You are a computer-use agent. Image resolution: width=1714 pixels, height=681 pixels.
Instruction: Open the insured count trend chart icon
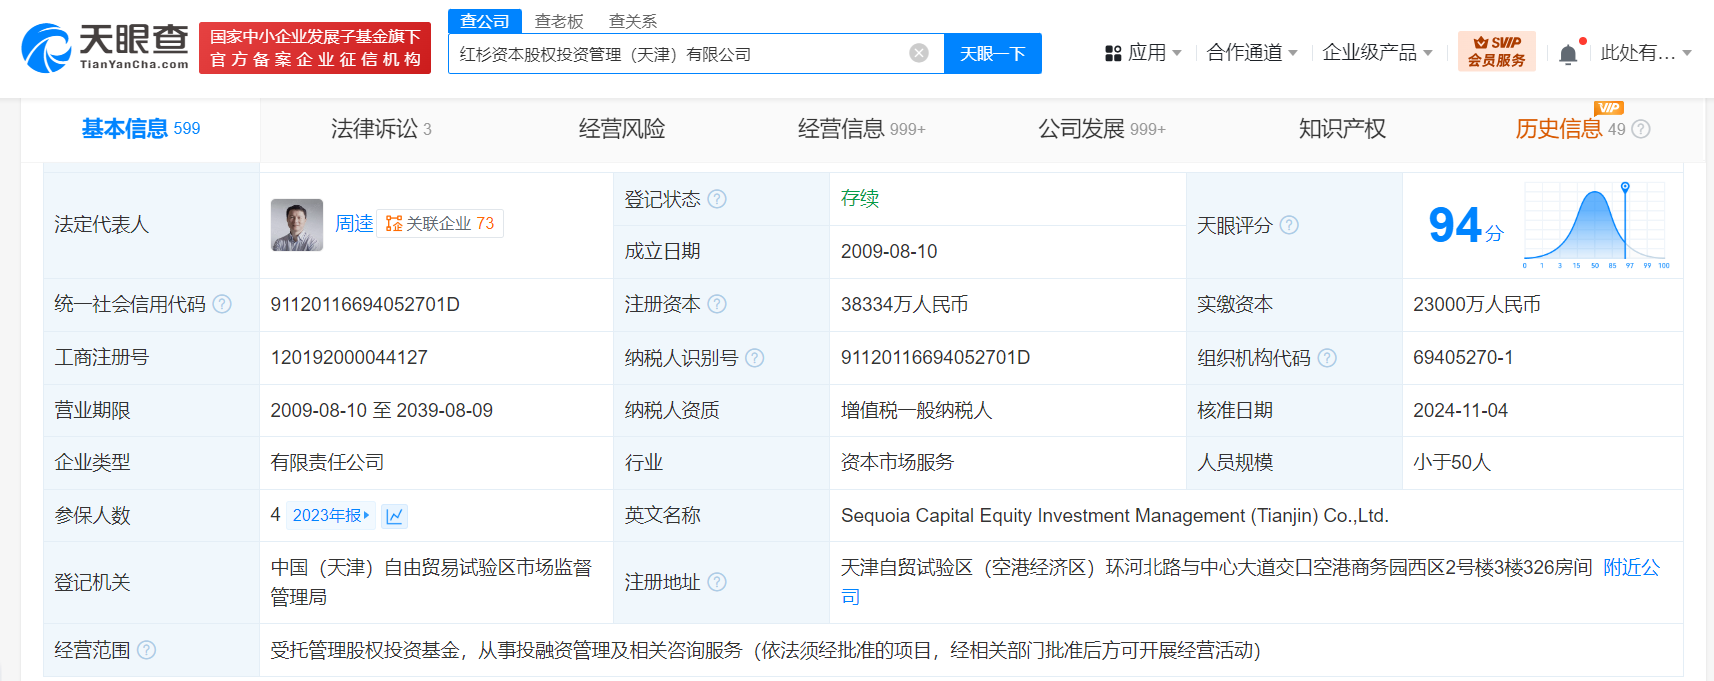(x=394, y=516)
